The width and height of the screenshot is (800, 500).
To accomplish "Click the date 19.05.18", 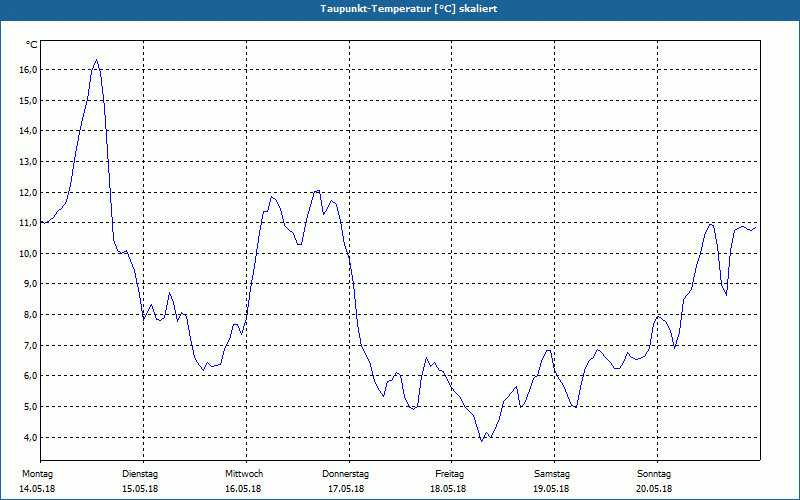I will pyautogui.click(x=551, y=489).
